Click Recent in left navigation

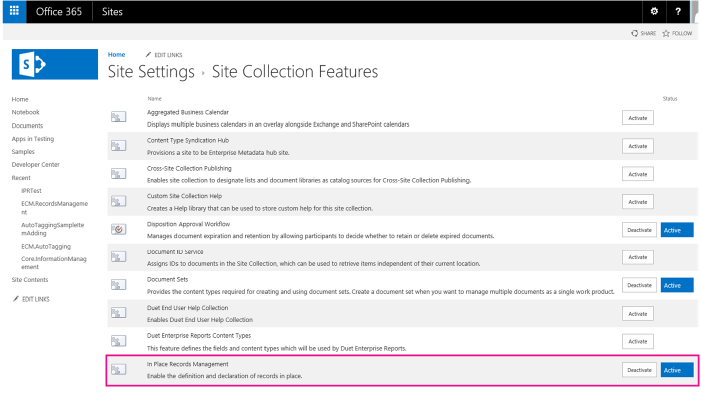pos(21,178)
